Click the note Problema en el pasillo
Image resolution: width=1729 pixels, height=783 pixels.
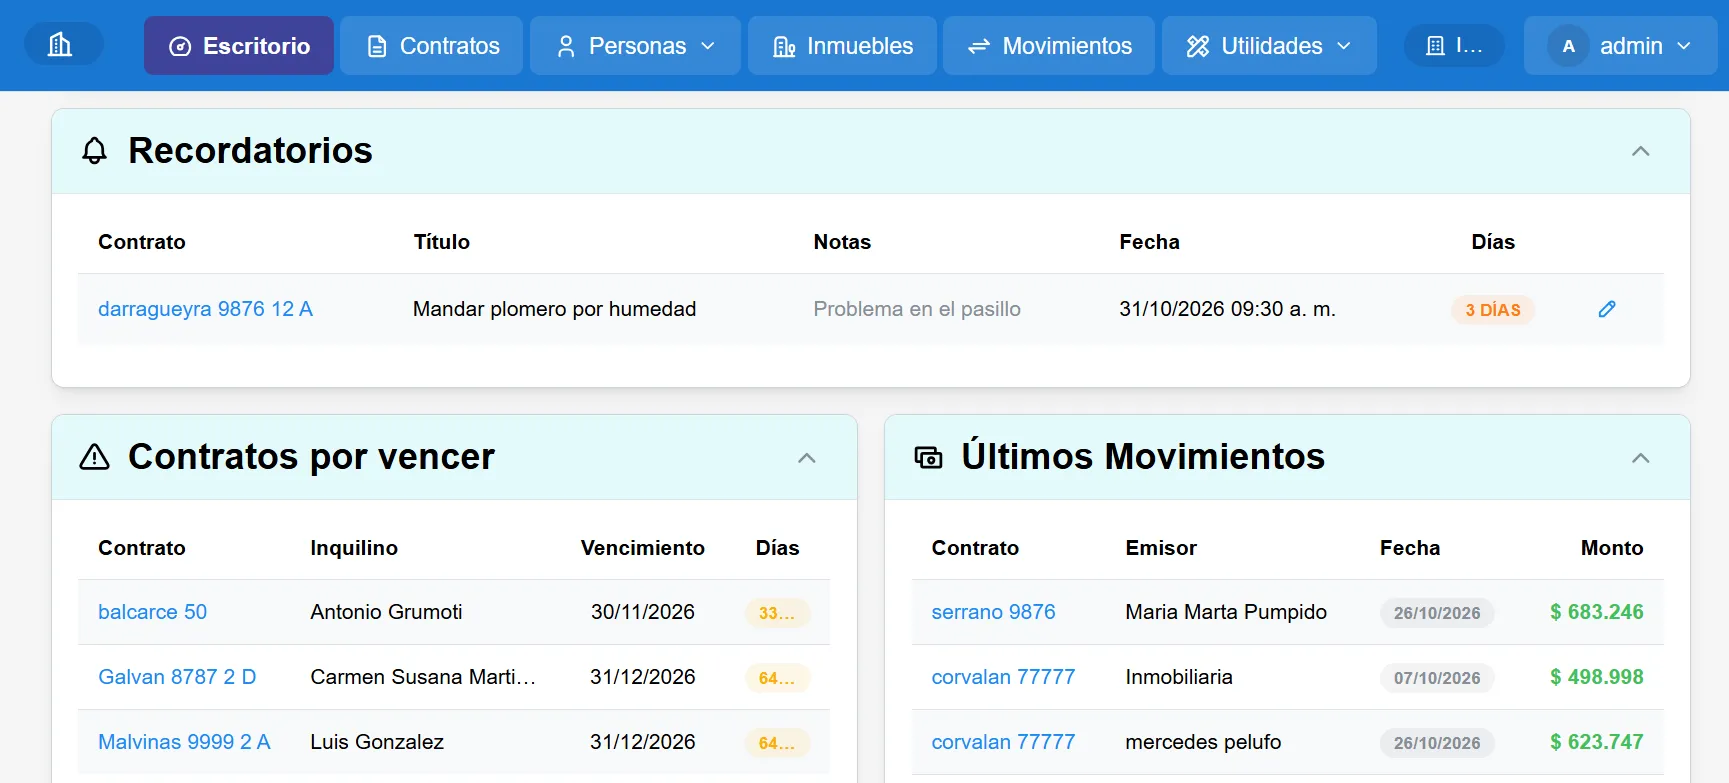(x=917, y=309)
